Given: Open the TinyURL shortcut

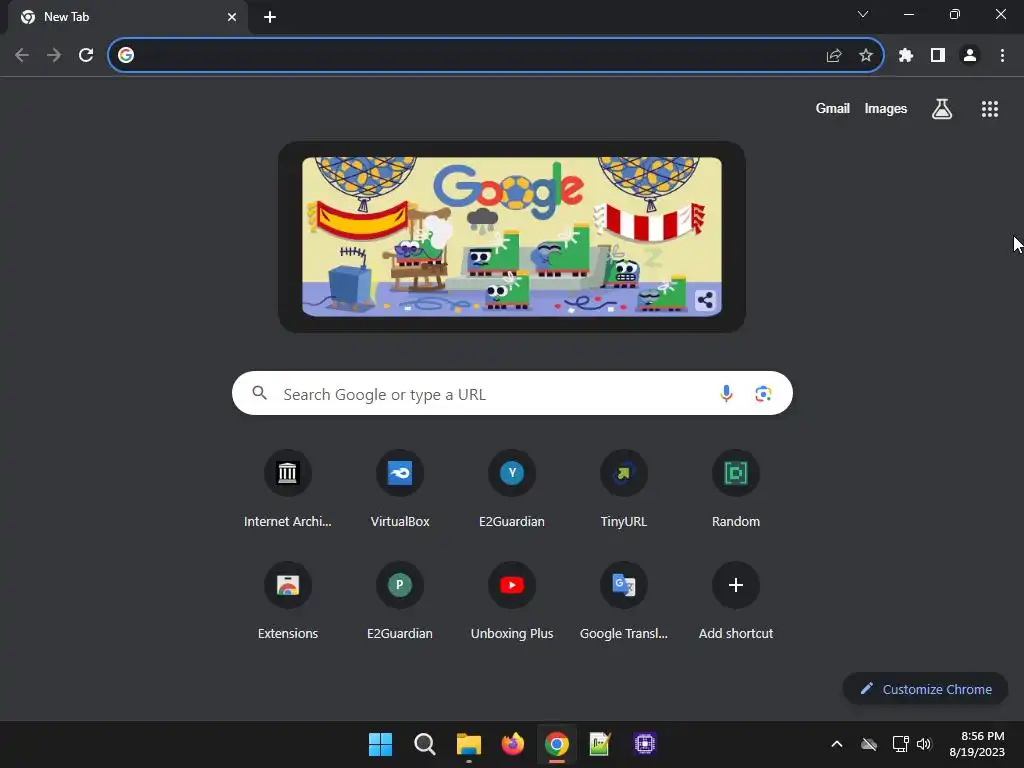Looking at the screenshot, I should (624, 487).
